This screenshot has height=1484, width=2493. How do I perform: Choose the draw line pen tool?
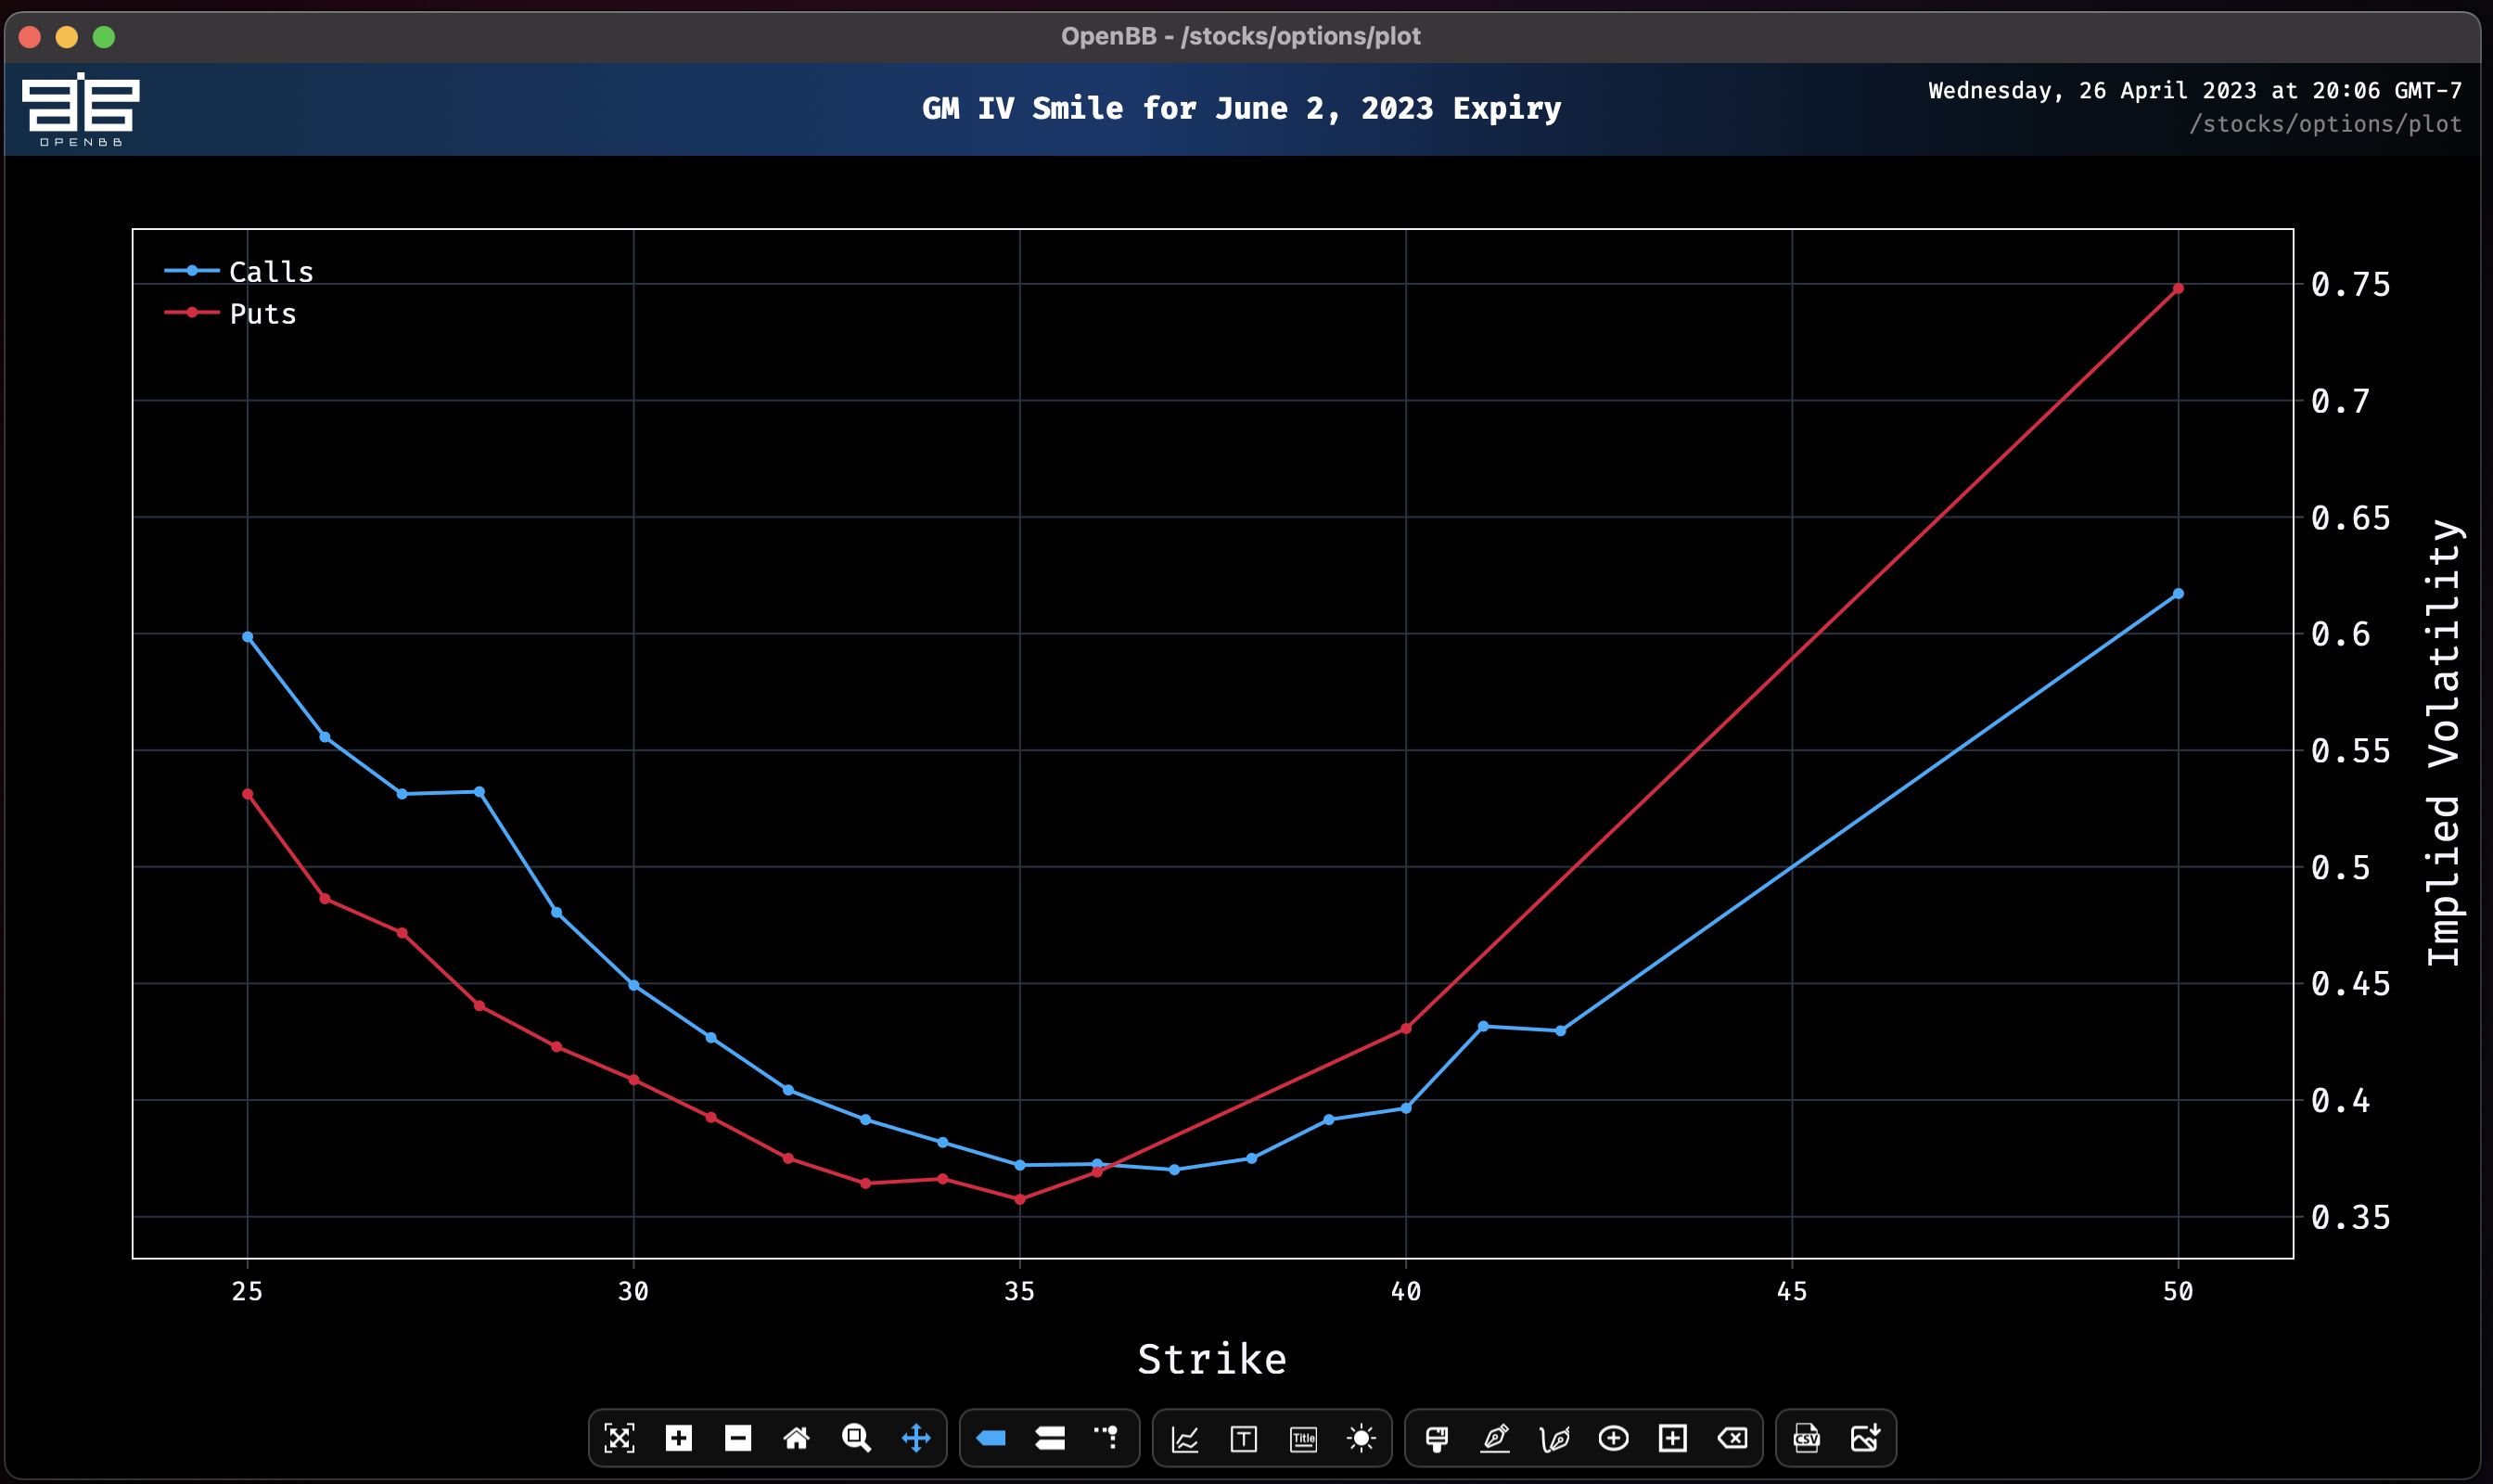pyautogui.click(x=1495, y=1438)
